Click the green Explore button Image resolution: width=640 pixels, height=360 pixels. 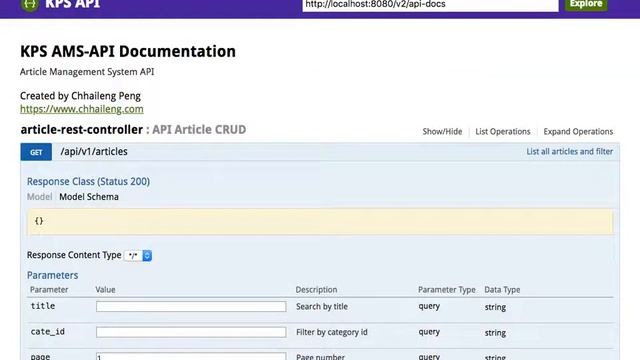coord(586,4)
